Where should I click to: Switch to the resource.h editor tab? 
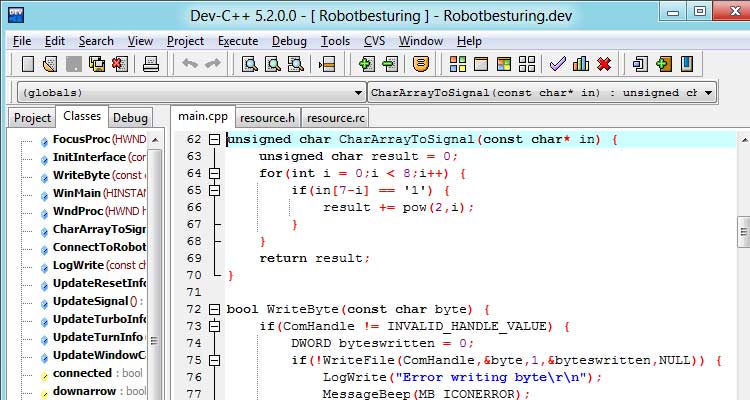(267, 118)
